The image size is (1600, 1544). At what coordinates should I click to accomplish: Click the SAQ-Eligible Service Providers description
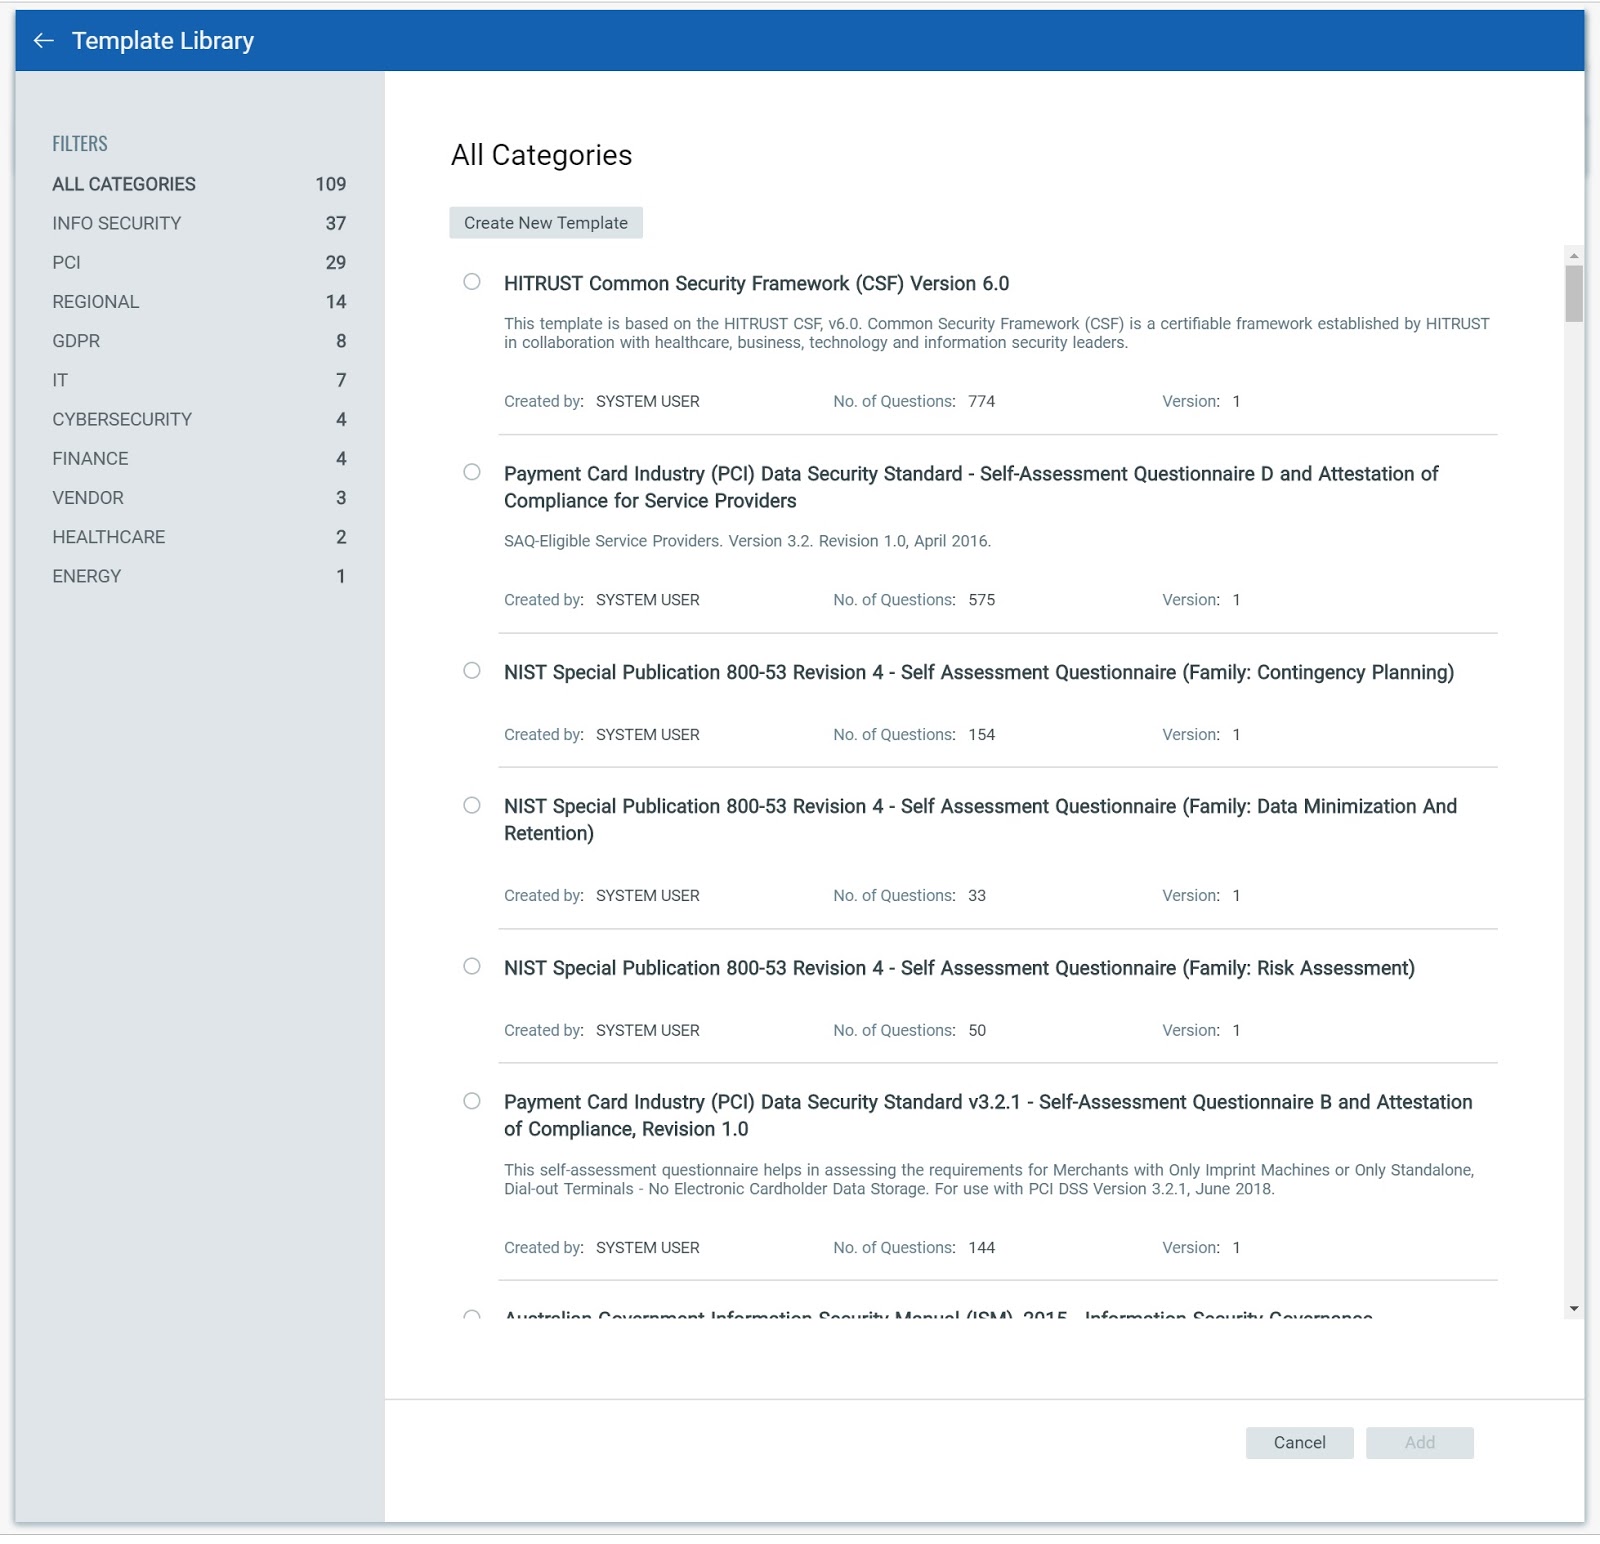click(x=747, y=541)
